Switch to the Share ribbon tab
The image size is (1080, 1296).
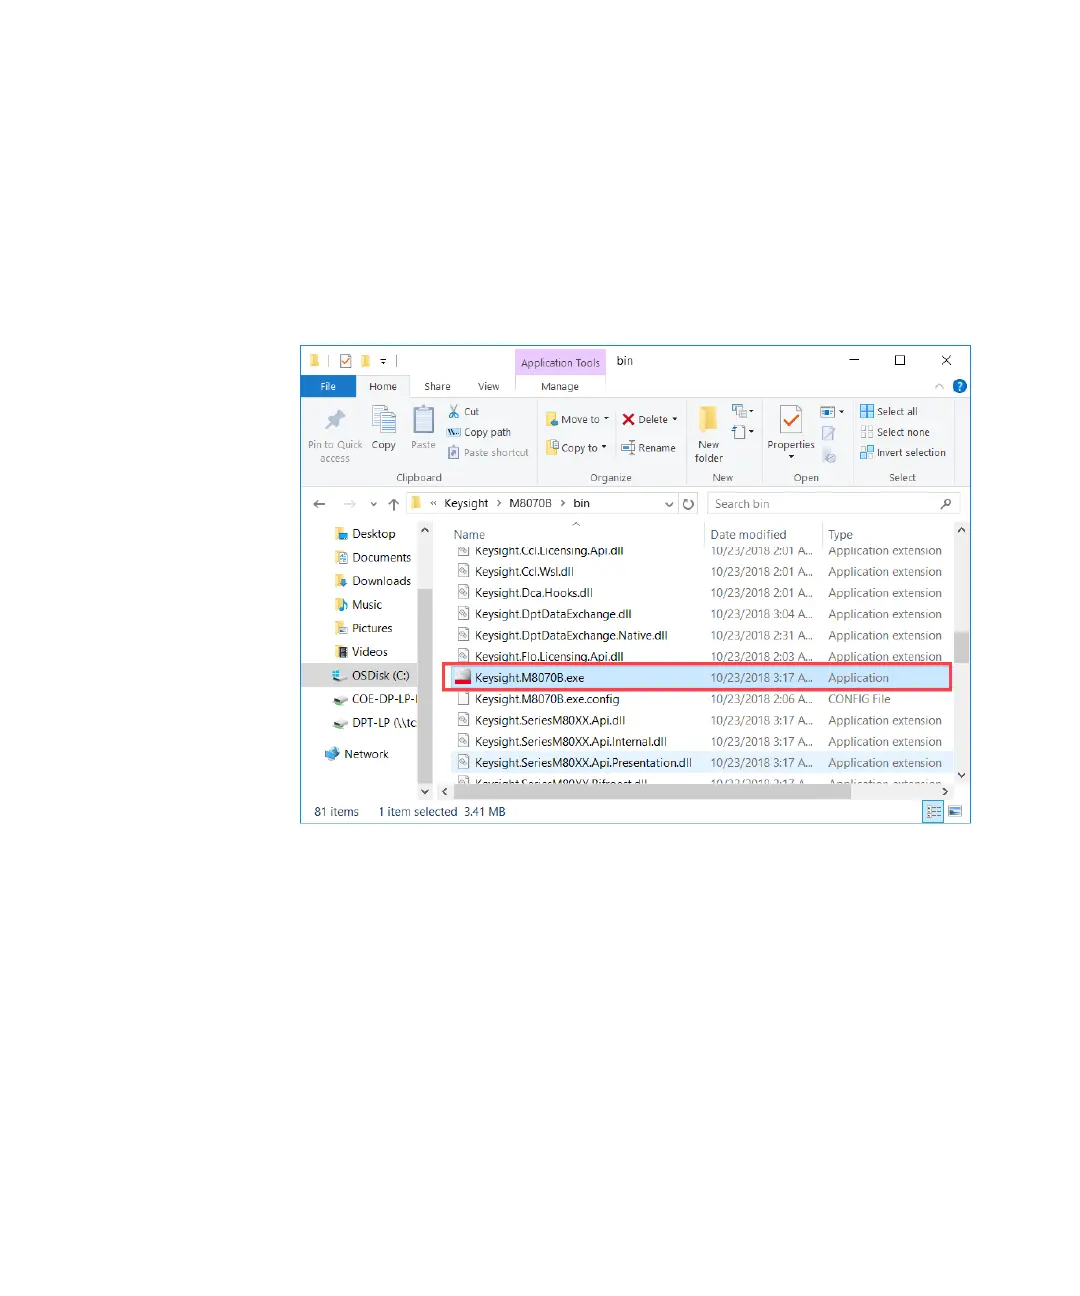coord(437,386)
